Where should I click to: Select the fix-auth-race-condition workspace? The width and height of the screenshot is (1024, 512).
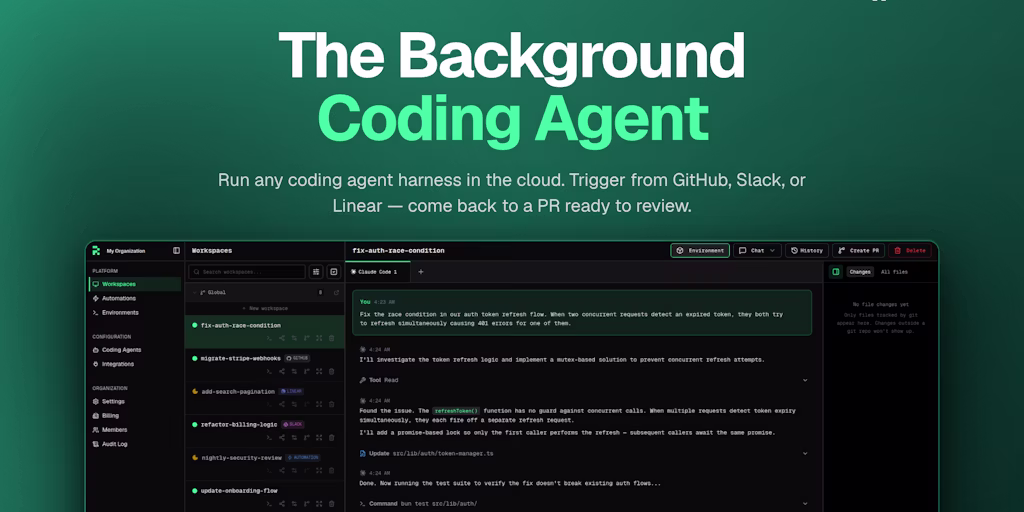coord(264,332)
